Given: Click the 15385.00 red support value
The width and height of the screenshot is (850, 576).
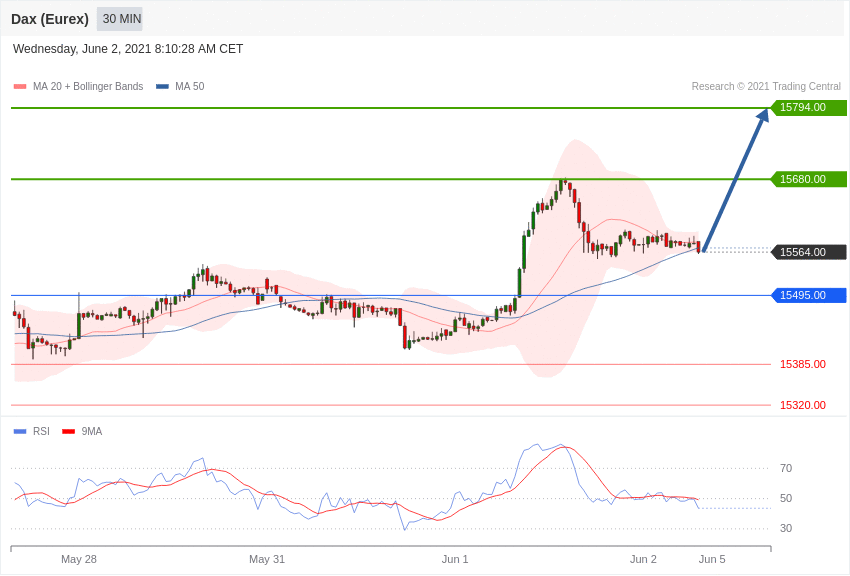Looking at the screenshot, I should [x=803, y=364].
